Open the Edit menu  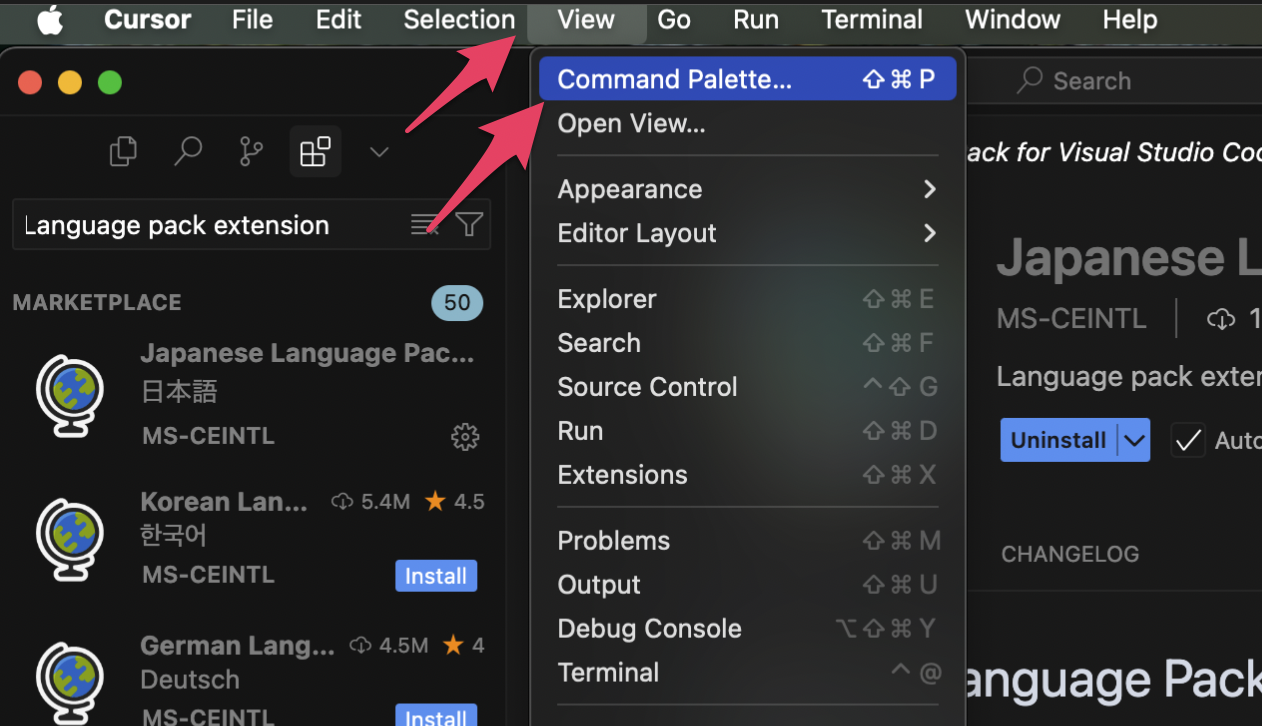tap(338, 20)
